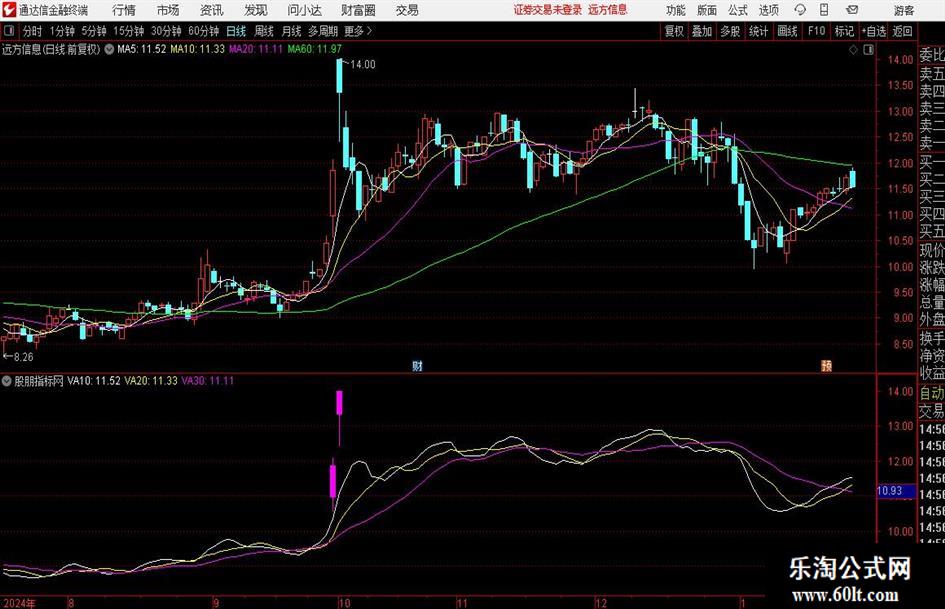Click the 统计 button
This screenshot has width=945, height=609.
(x=758, y=31)
